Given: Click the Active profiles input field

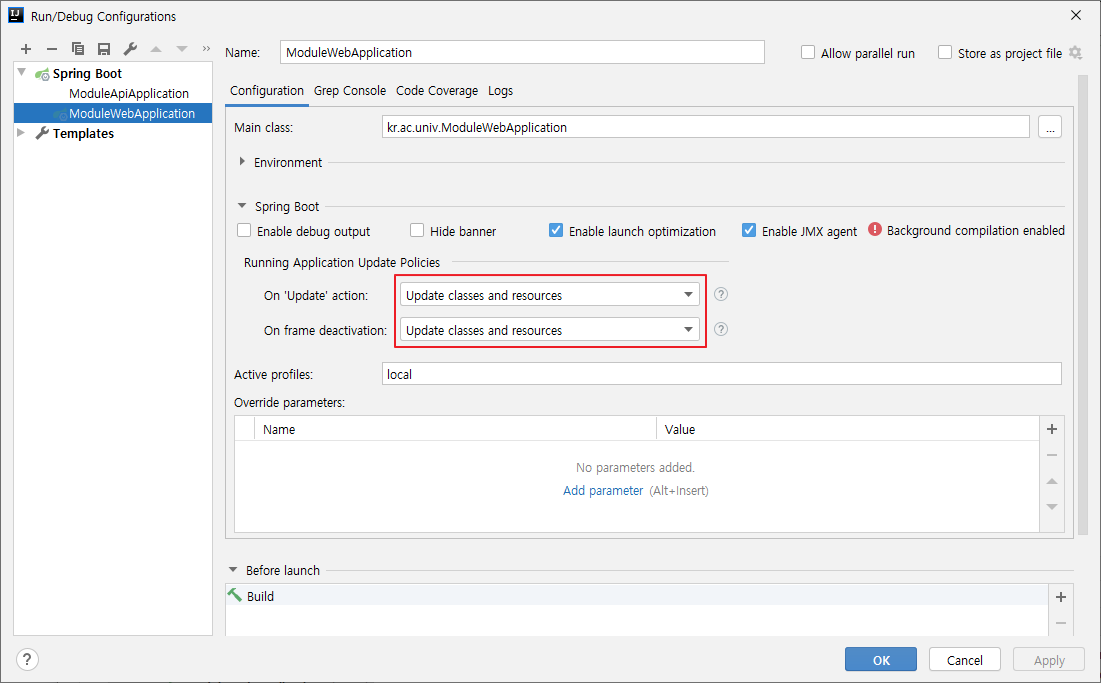Looking at the screenshot, I should (721, 374).
